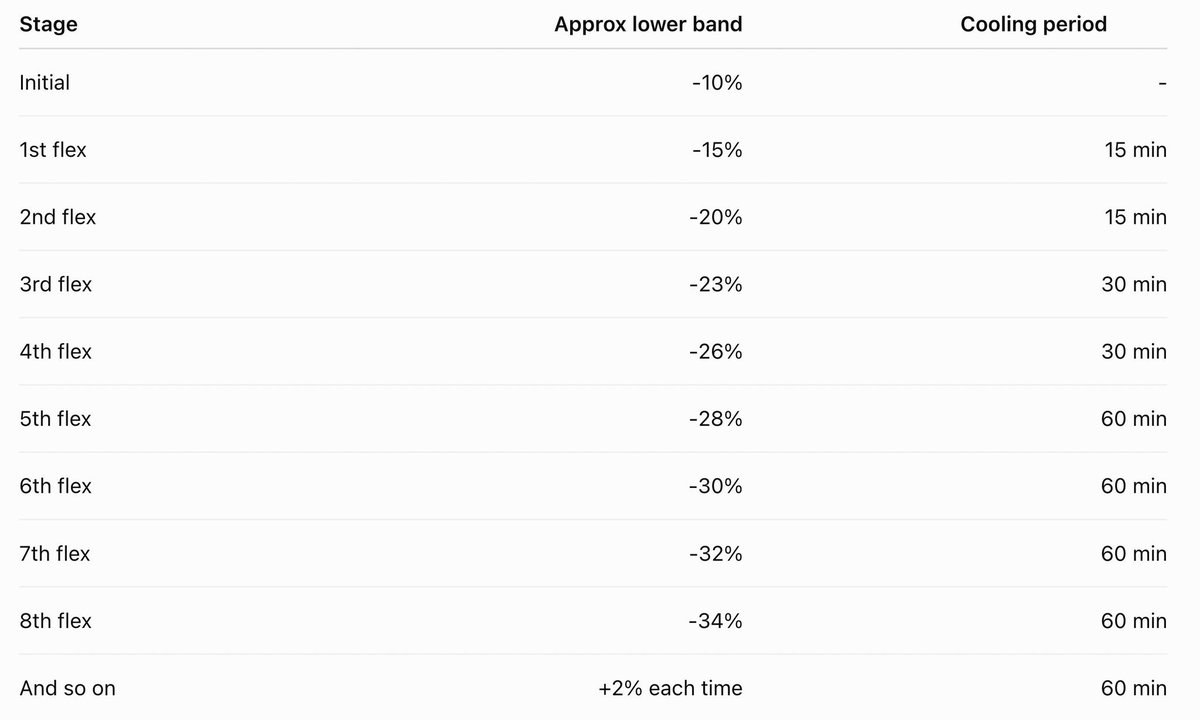Click the Approx lower band header
The width and height of the screenshot is (1200, 720).
pos(648,24)
